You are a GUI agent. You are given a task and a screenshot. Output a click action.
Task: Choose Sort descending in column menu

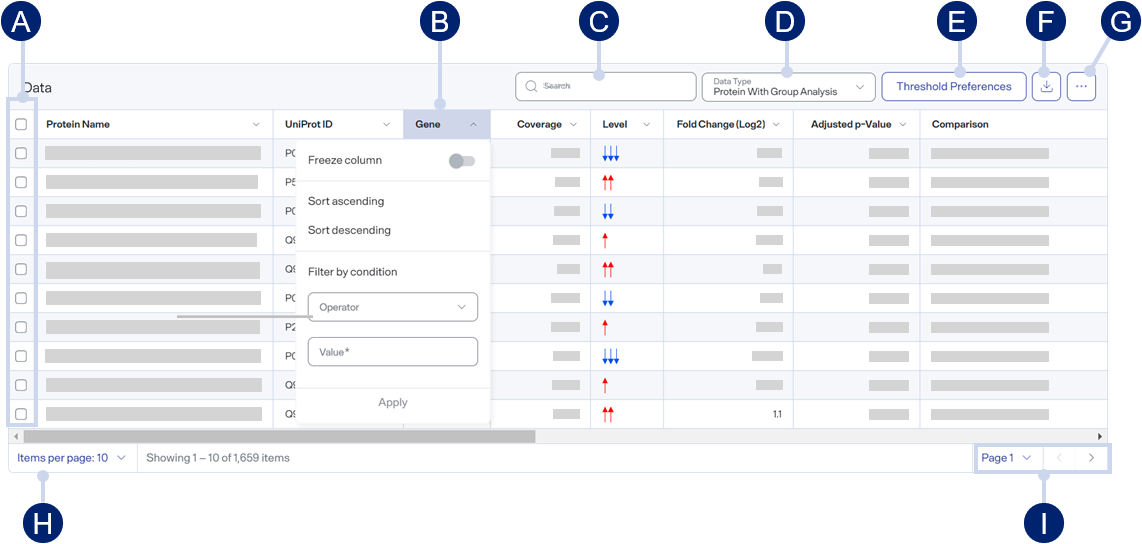click(x=350, y=230)
